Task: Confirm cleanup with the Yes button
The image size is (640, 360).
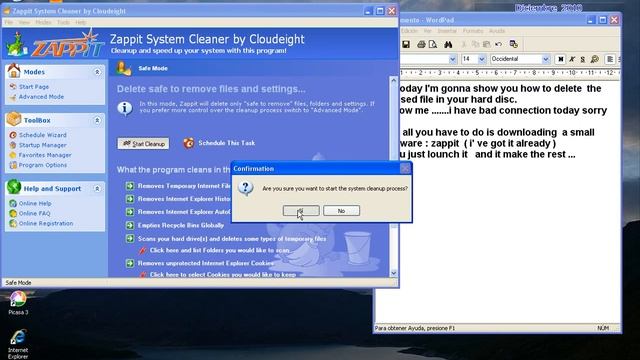Action: (x=301, y=211)
